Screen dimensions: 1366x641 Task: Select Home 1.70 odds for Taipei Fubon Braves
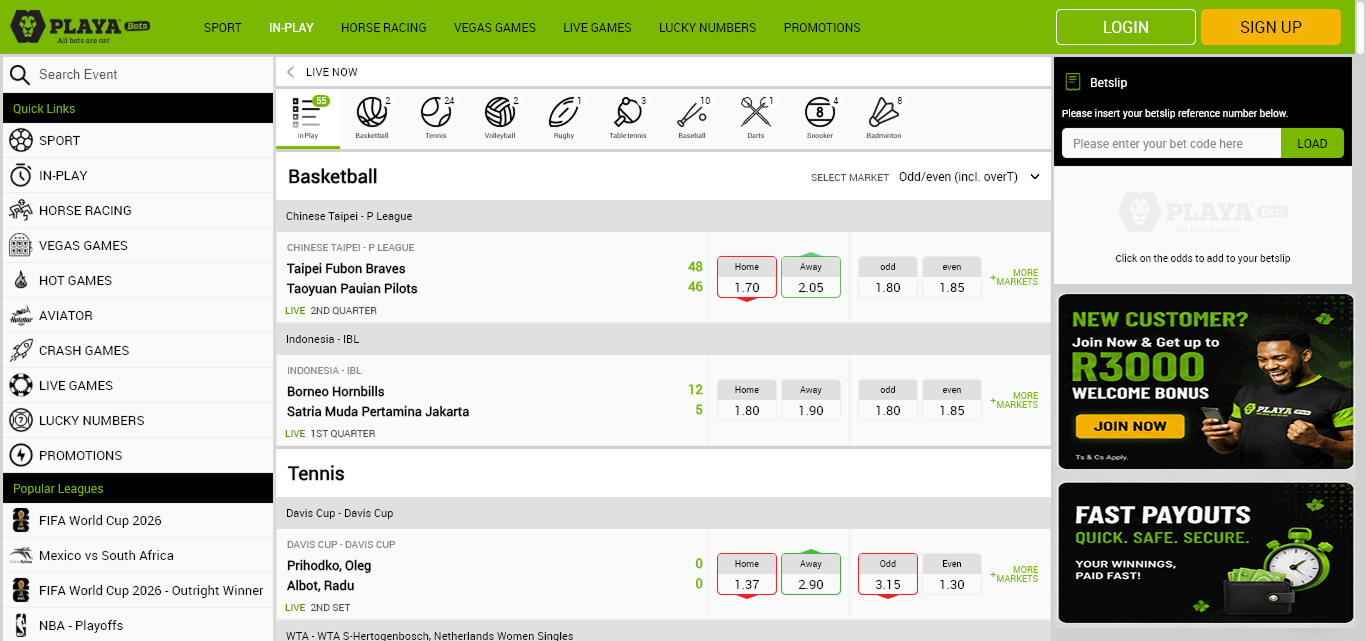pyautogui.click(x=747, y=277)
